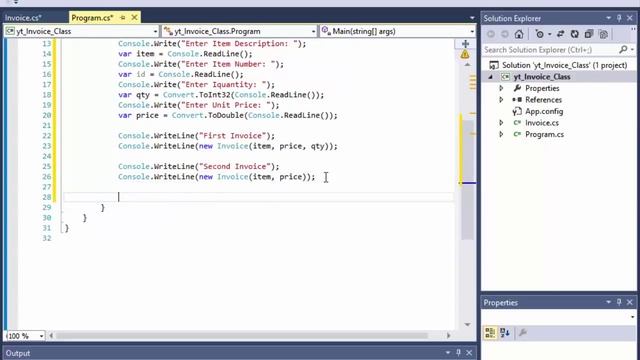Click Solution Explorer's Forward navigation arrow
This screenshot has height=360, width=640.
pyautogui.click(x=505, y=34)
